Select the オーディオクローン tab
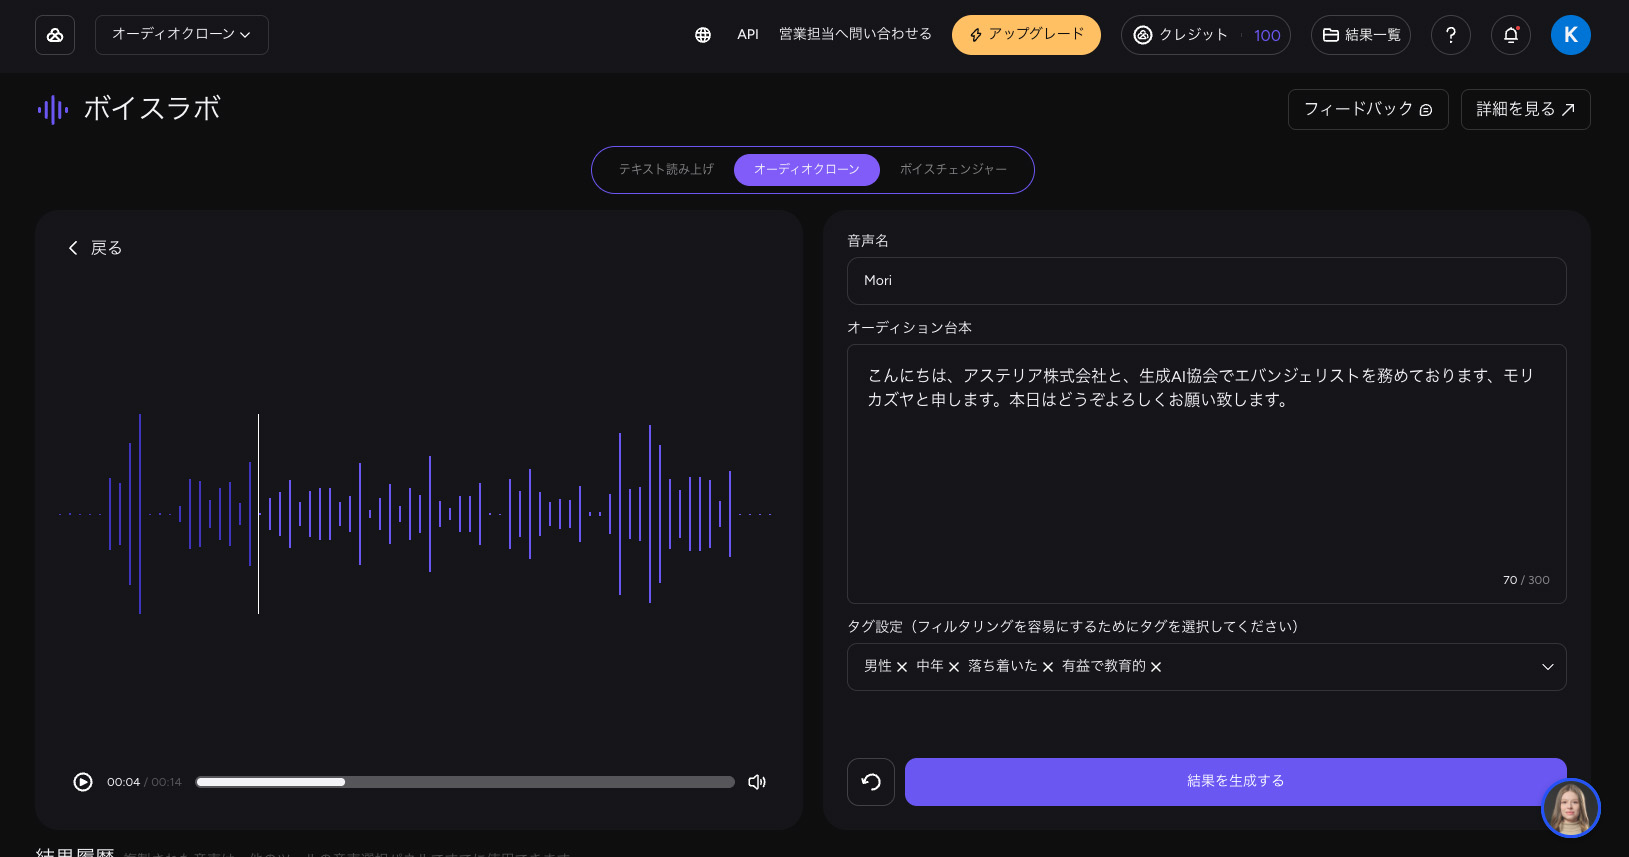This screenshot has width=1629, height=857. [x=807, y=170]
